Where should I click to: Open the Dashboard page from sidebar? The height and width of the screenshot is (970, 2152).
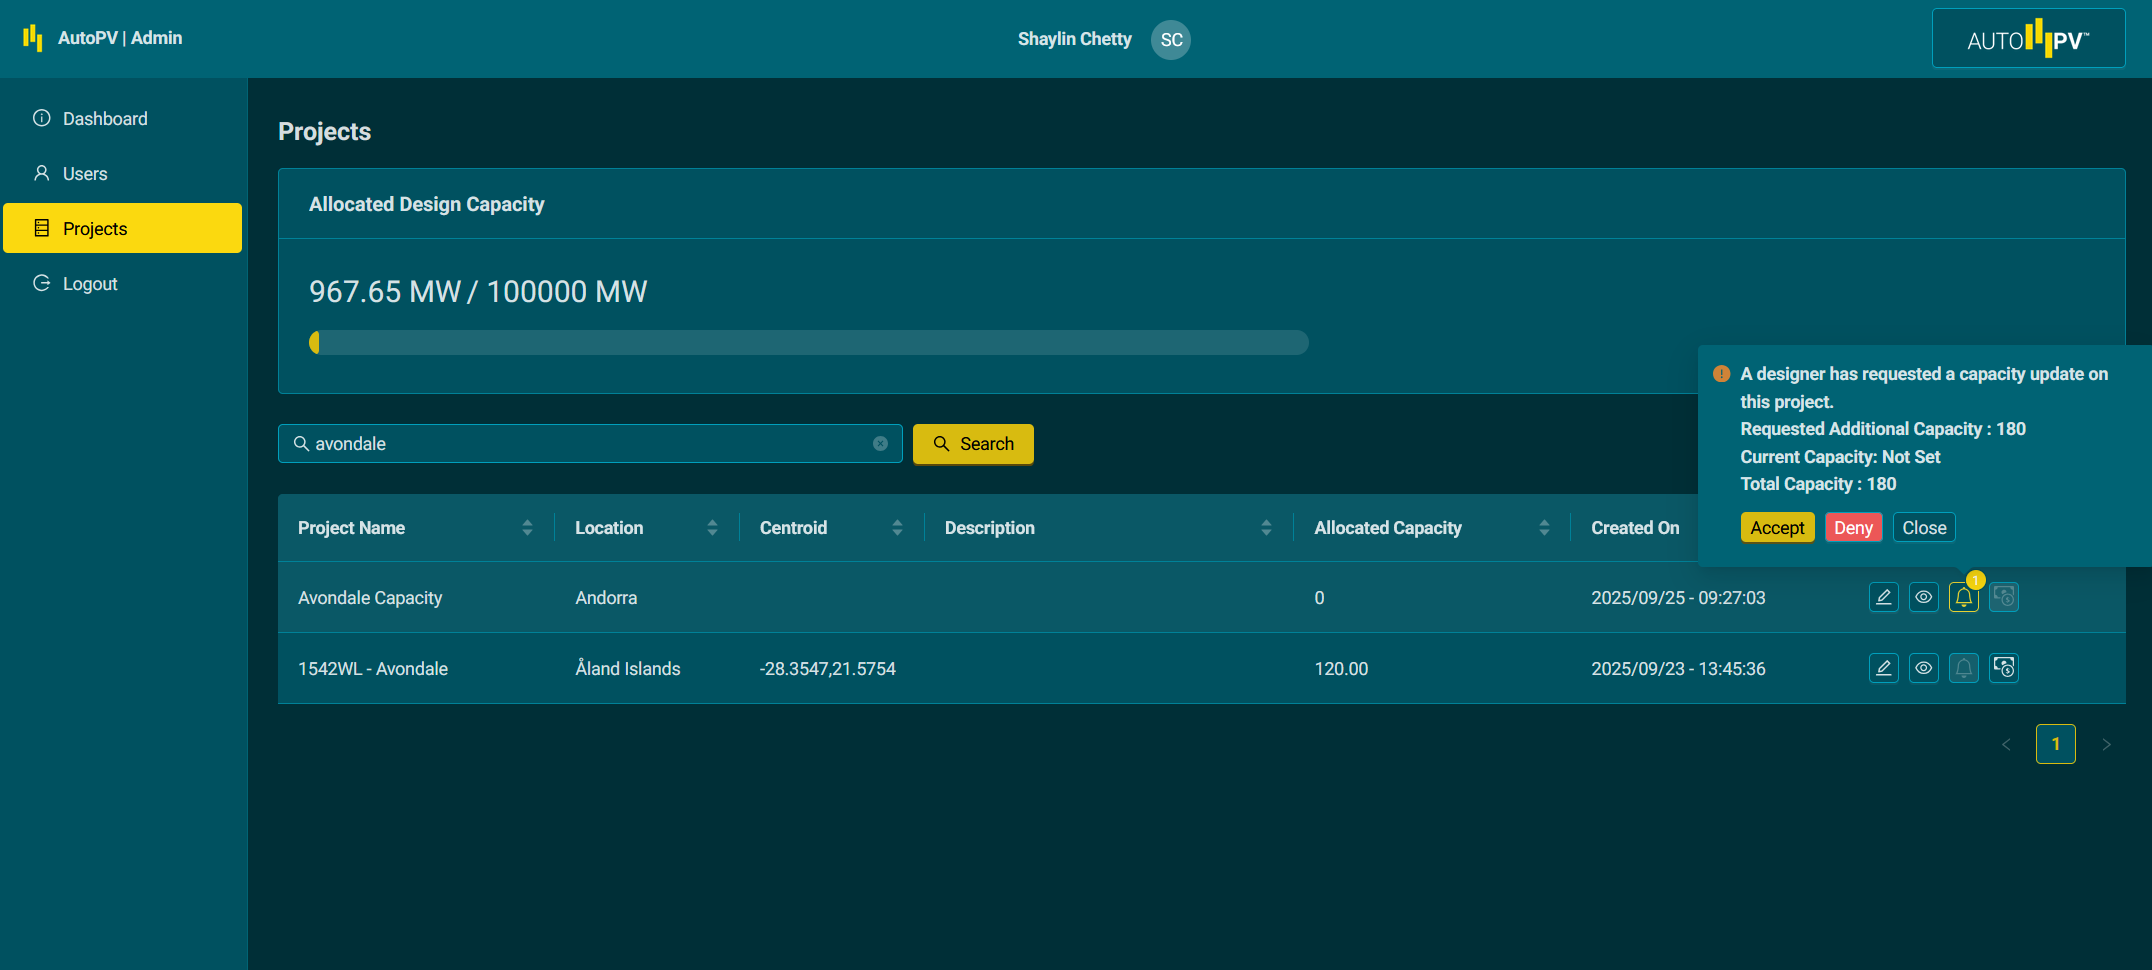105,119
